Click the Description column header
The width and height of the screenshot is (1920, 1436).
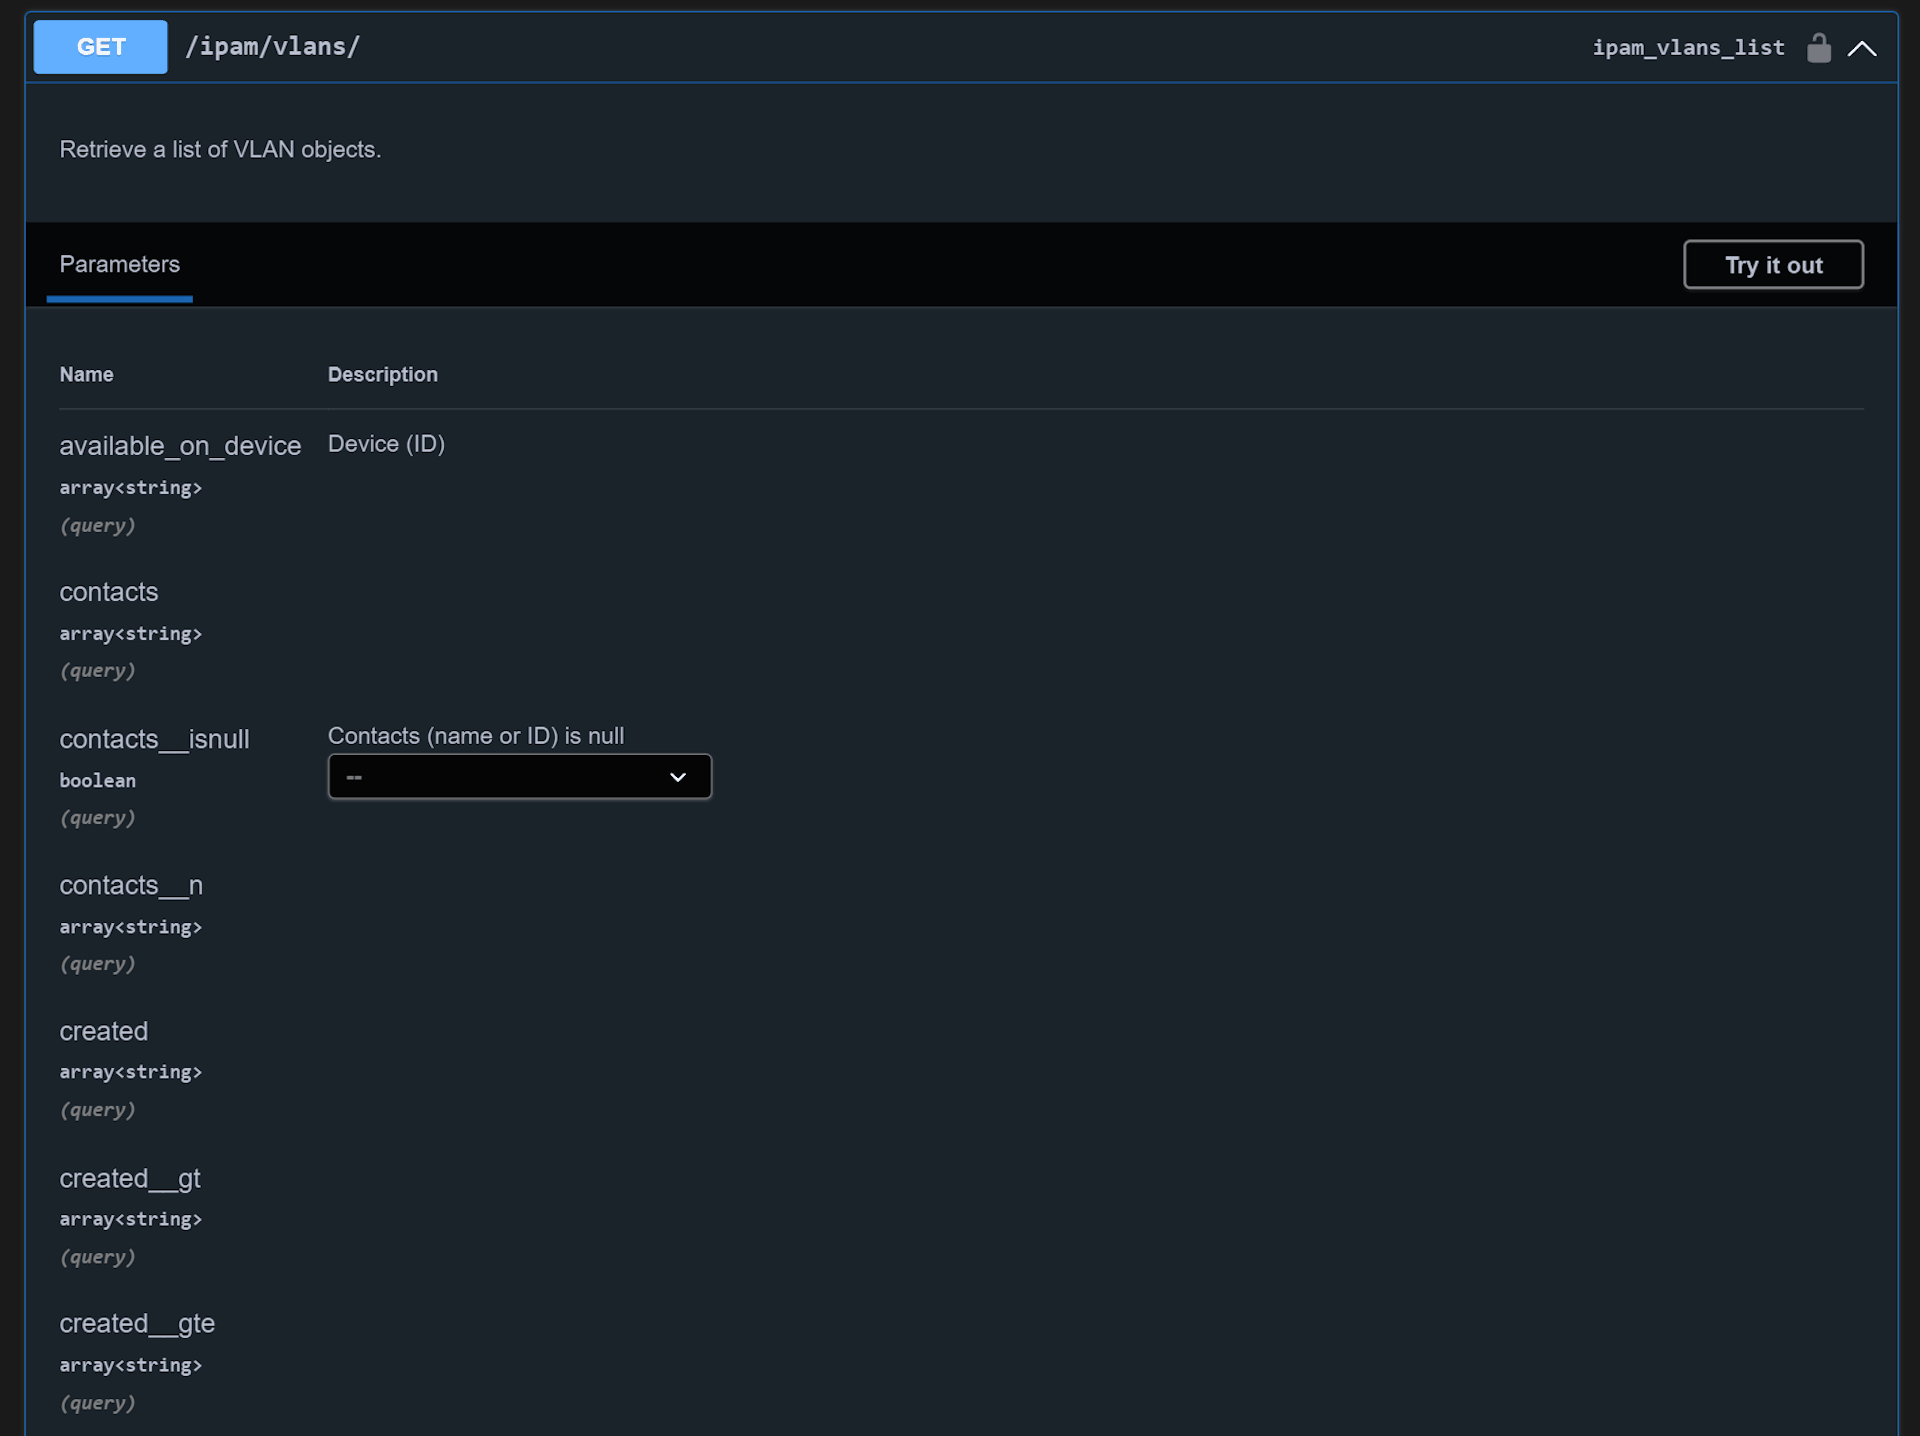(x=382, y=375)
